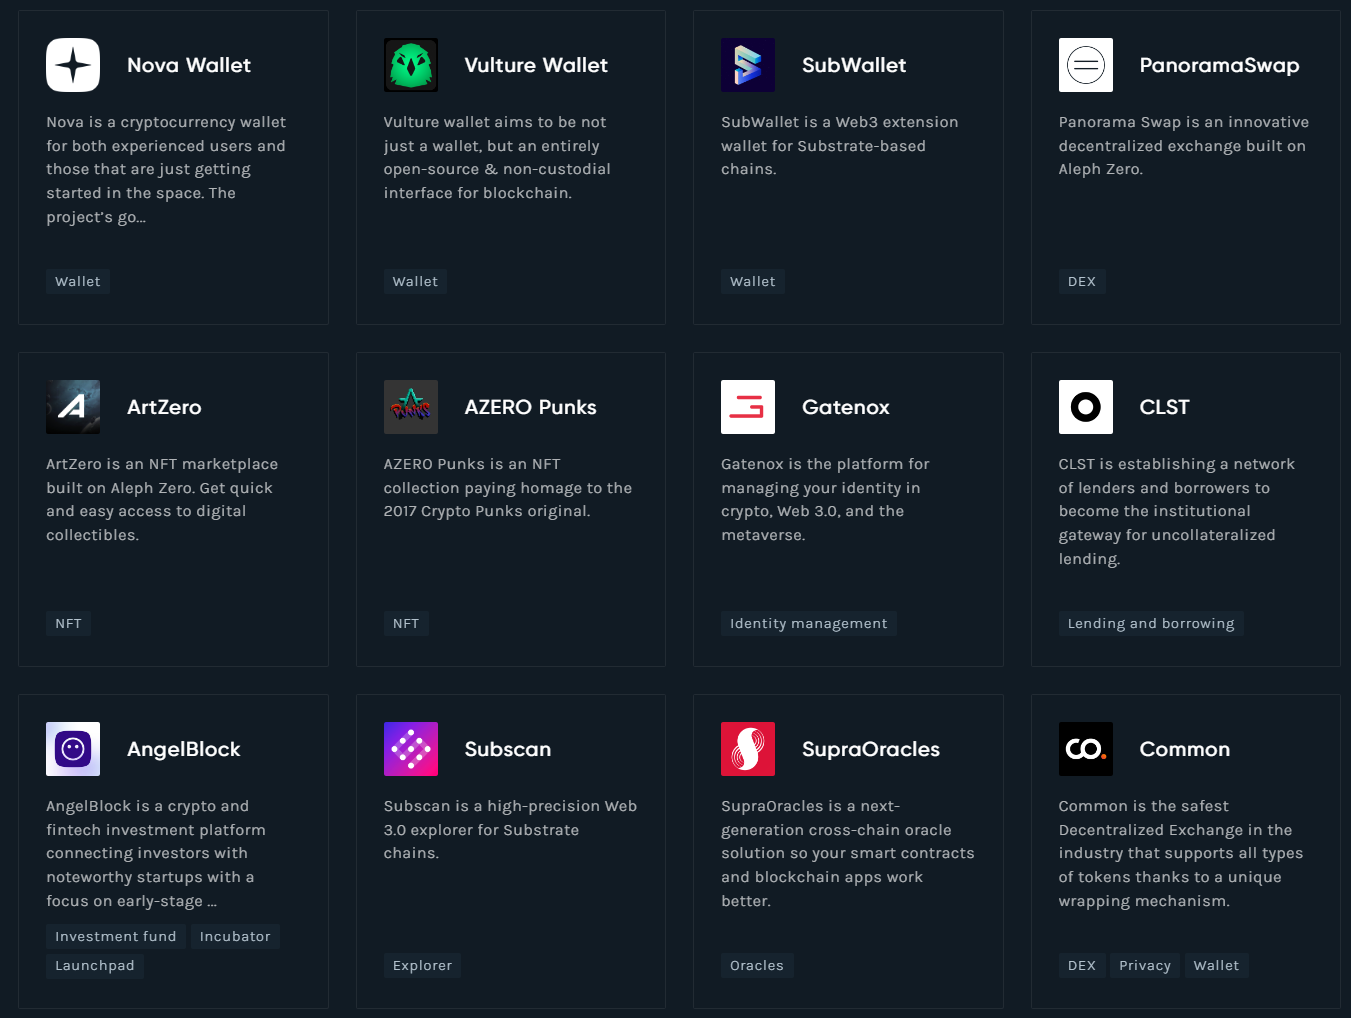This screenshot has height=1018, width=1351.
Task: Click the red Gatenox logo icon
Action: coord(748,407)
